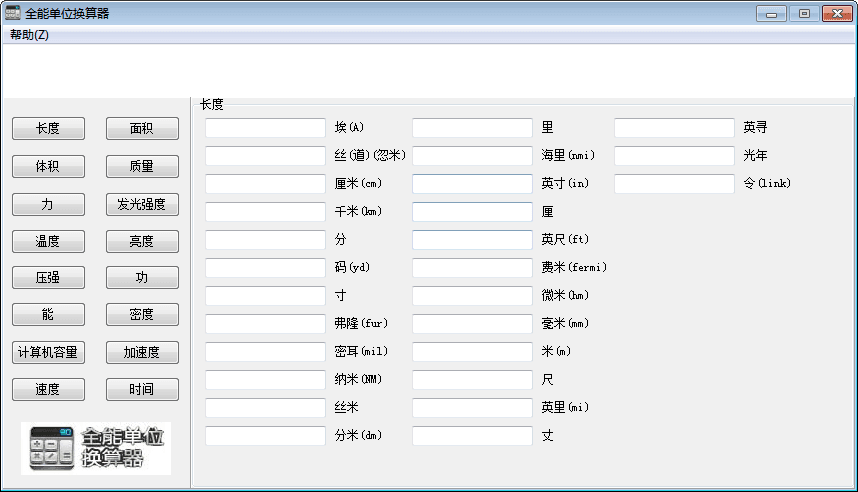Open the 加速度 category
Screen dimensions: 858x492
coord(142,353)
